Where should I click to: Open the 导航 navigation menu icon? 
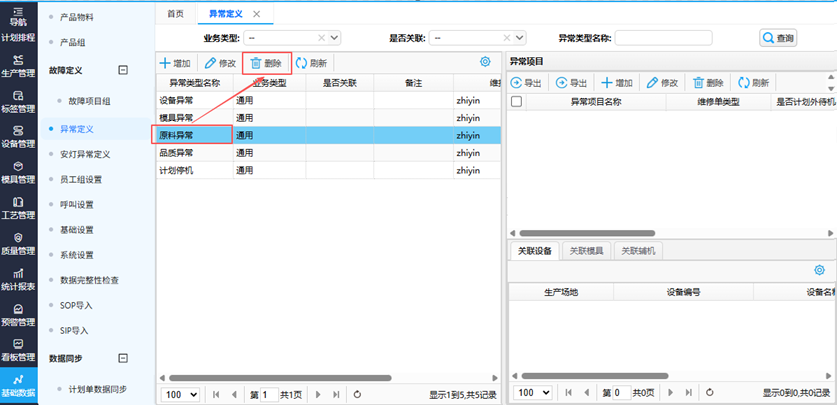click(x=18, y=17)
